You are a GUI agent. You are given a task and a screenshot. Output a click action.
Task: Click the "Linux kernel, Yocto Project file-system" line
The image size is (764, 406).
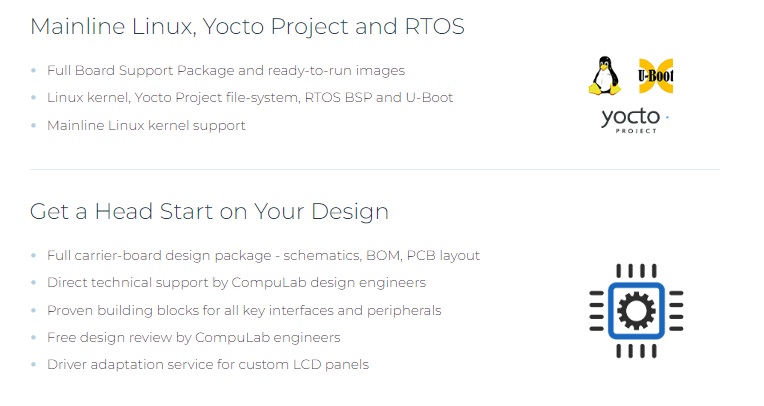click(250, 98)
